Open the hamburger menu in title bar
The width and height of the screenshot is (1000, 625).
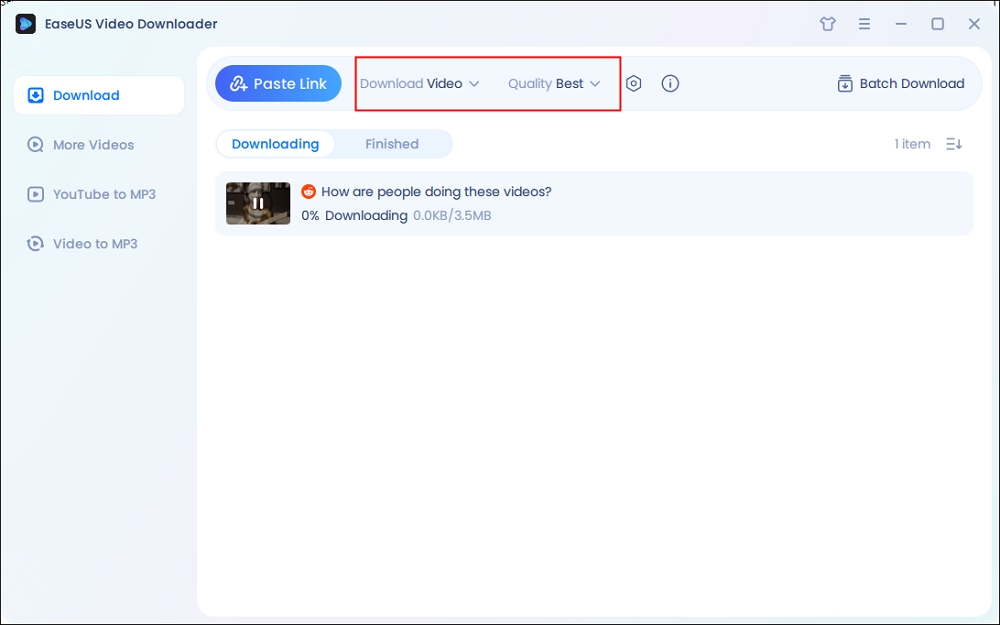point(864,24)
